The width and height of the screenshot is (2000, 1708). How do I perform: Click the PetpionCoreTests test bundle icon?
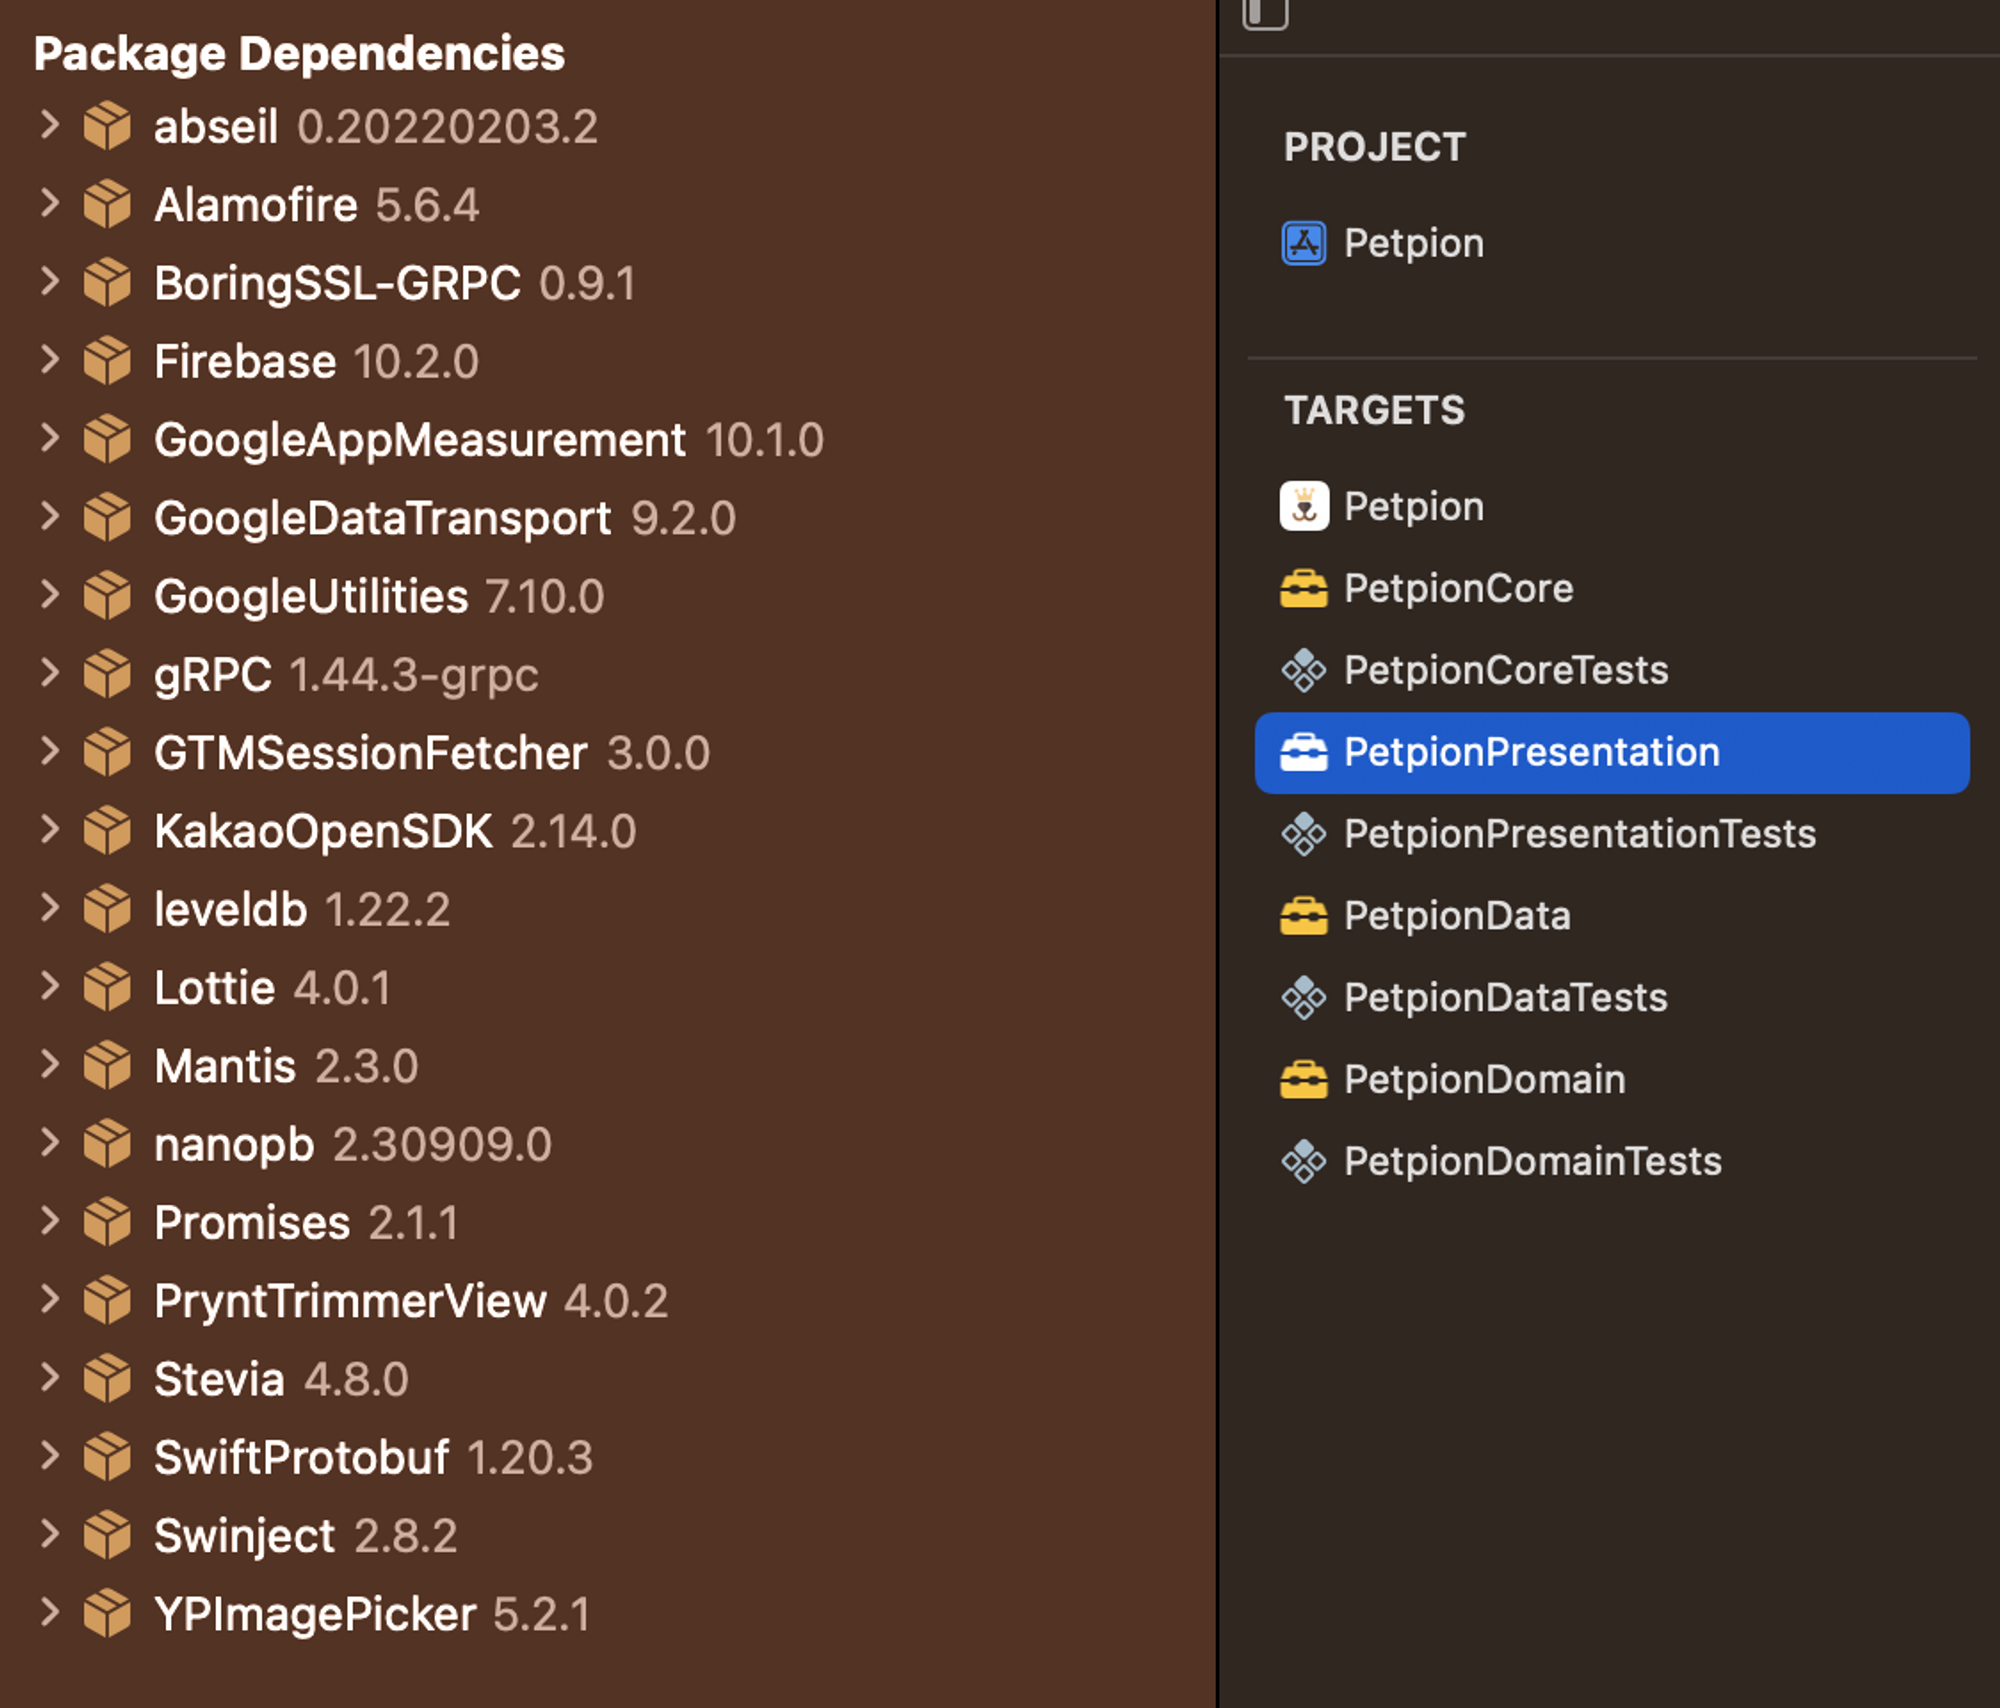point(1303,670)
